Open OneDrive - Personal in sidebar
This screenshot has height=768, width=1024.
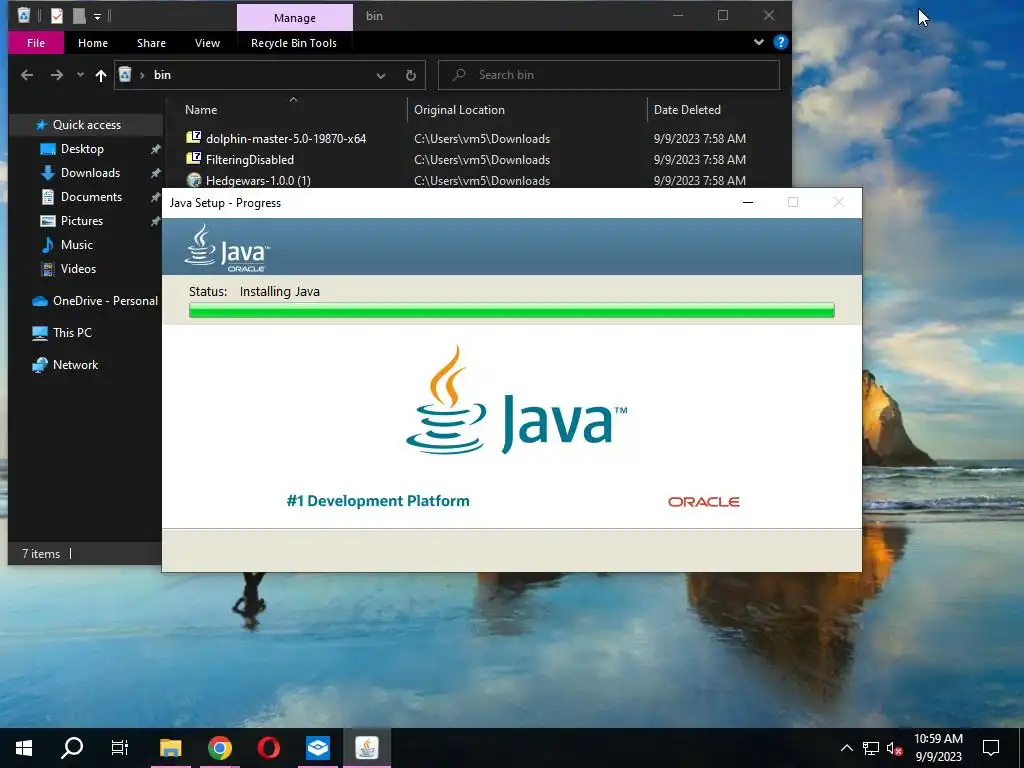click(x=95, y=301)
